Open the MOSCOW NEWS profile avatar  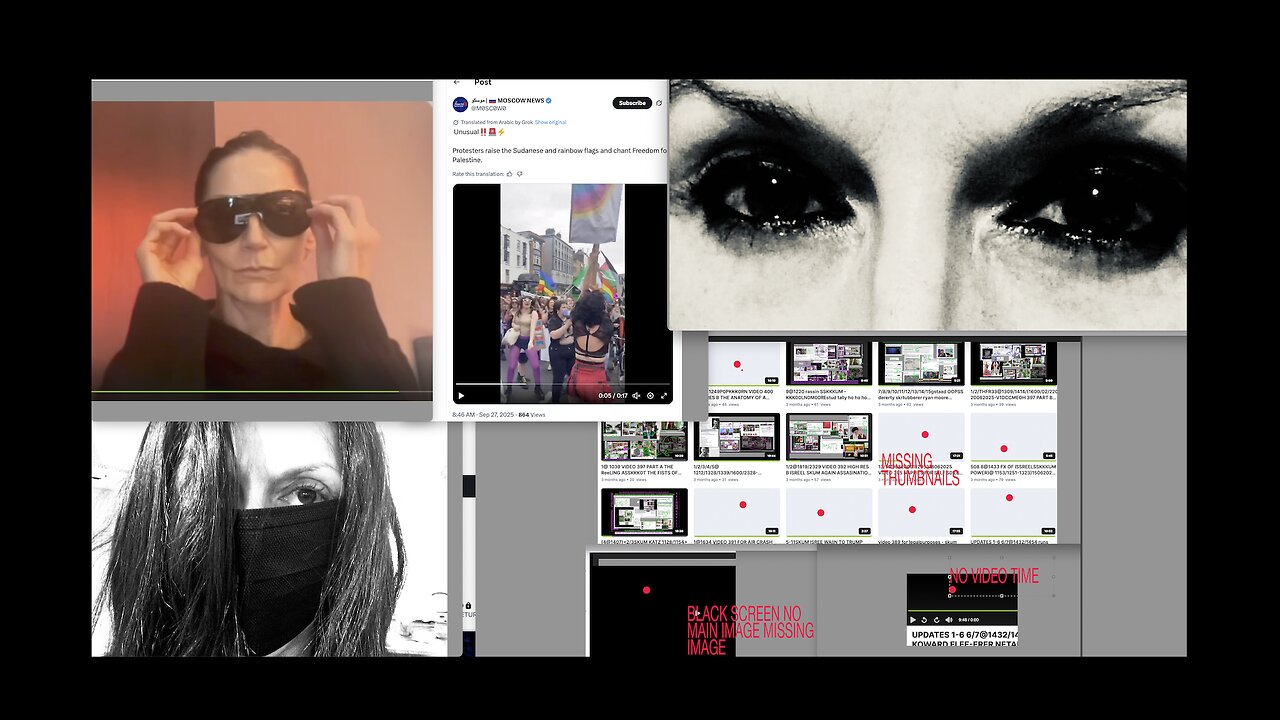click(460, 104)
